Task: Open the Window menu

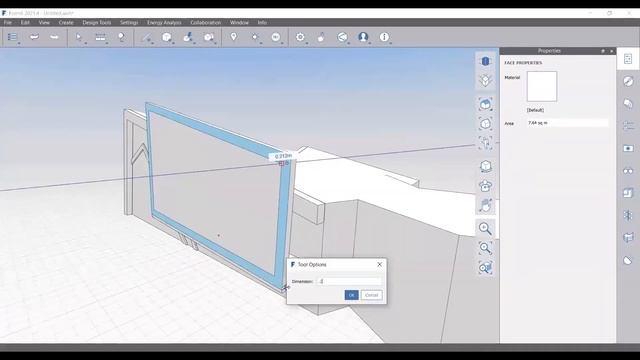Action: click(x=239, y=22)
